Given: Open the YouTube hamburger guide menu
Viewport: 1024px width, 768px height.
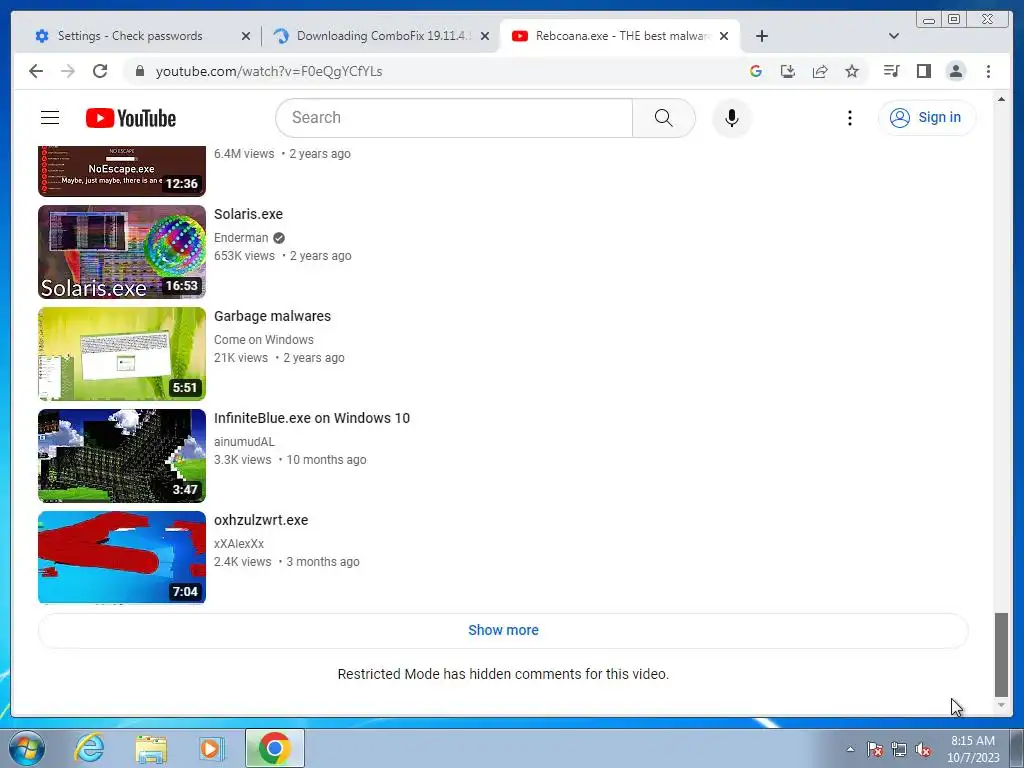Looking at the screenshot, I should (50, 118).
